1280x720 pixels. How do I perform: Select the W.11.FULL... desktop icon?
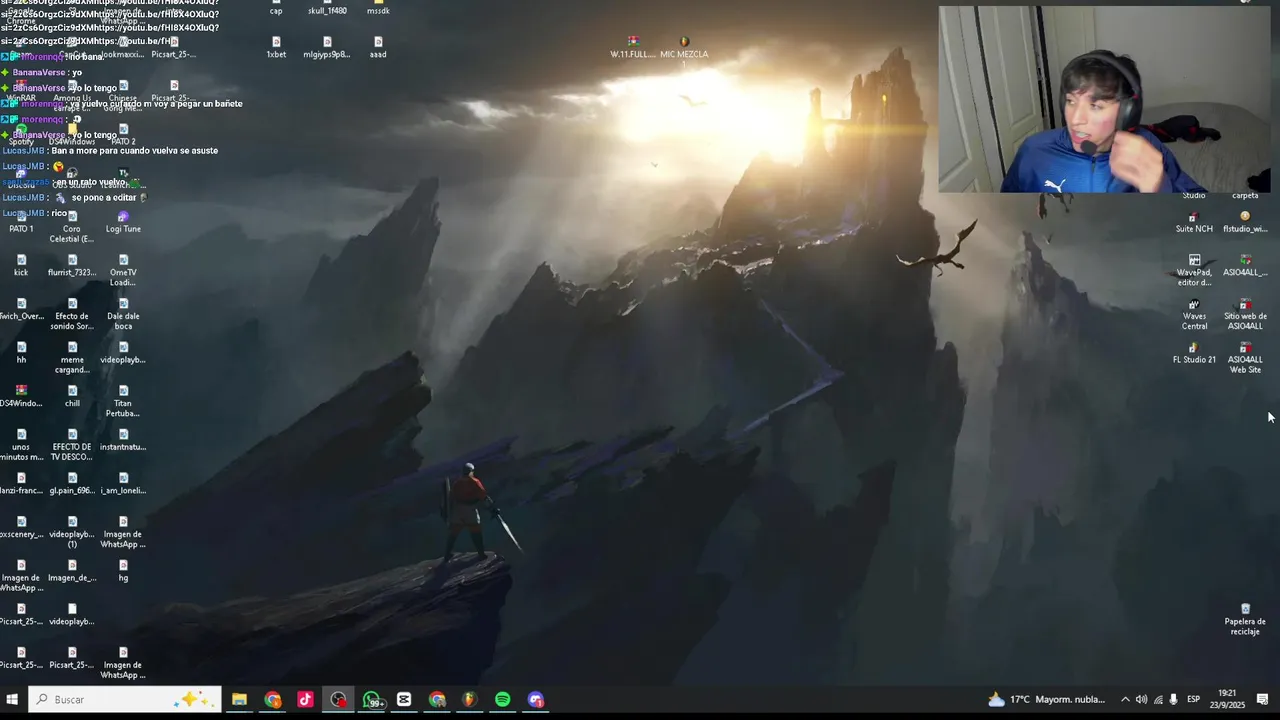click(x=633, y=47)
